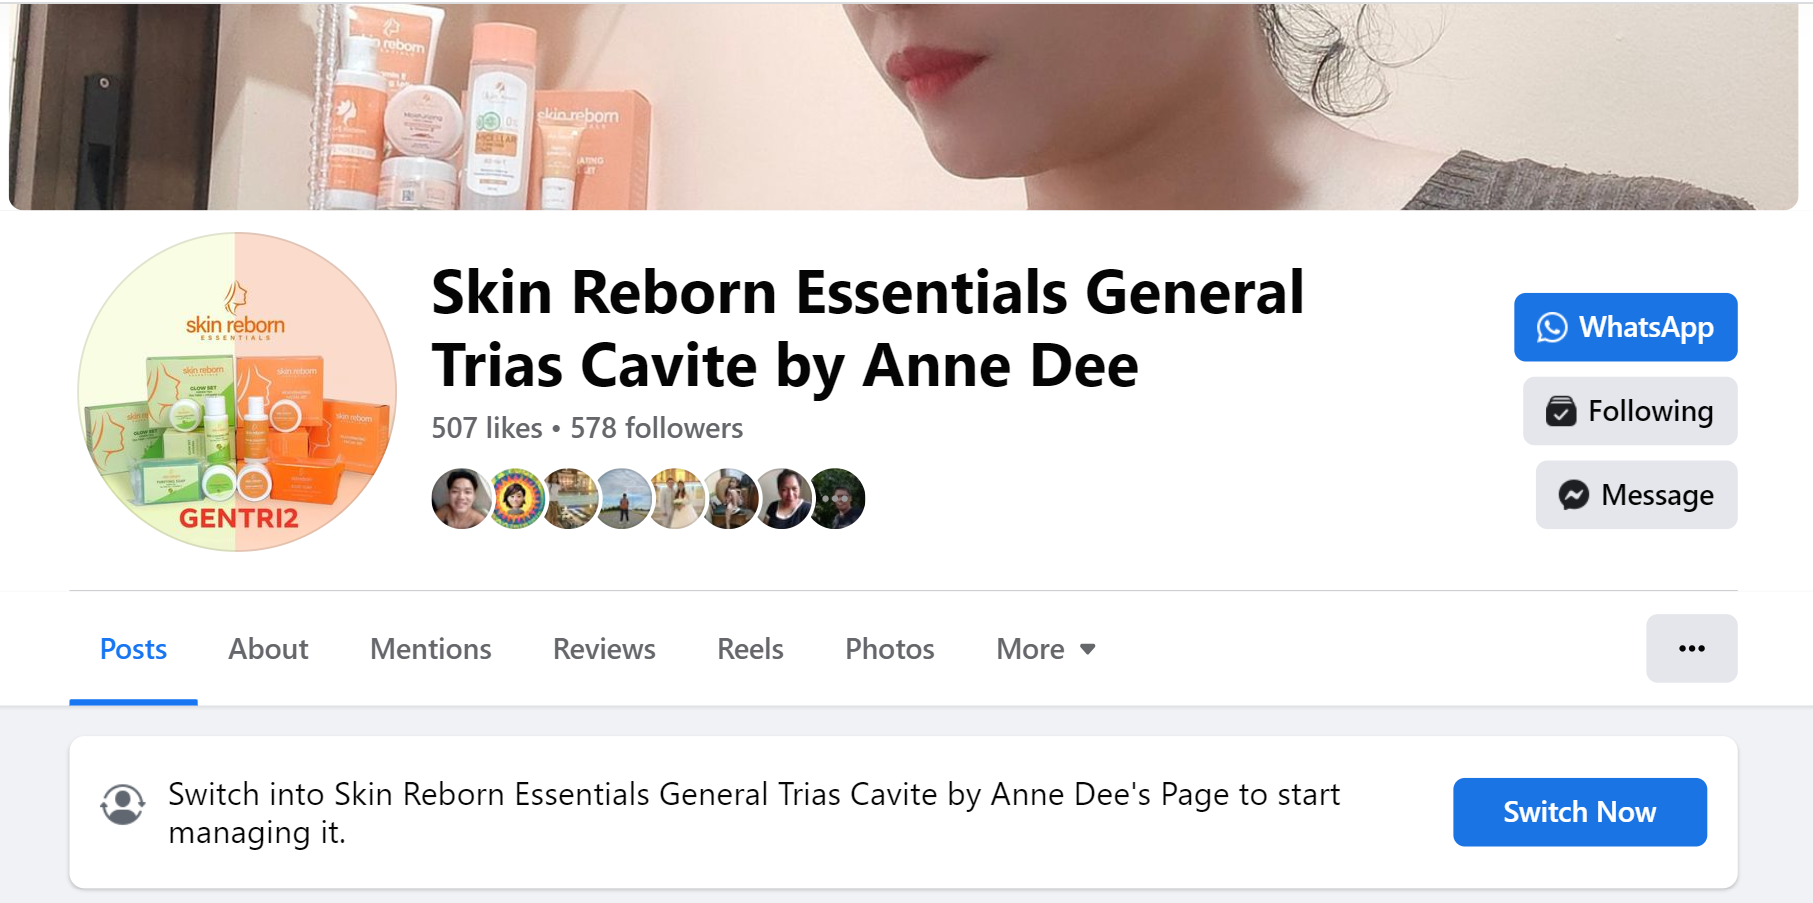Click the WhatsApp icon in the blue button
This screenshot has height=903, width=1813.
(1552, 327)
